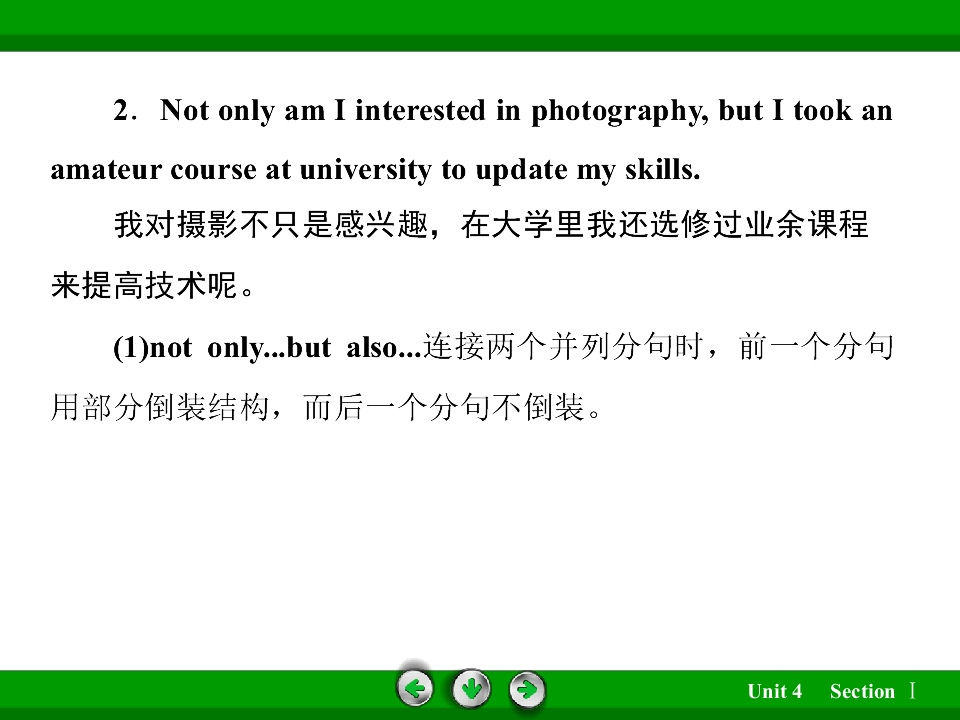Click the sentence number "2."
This screenshot has width=960, height=720.
click(122, 111)
